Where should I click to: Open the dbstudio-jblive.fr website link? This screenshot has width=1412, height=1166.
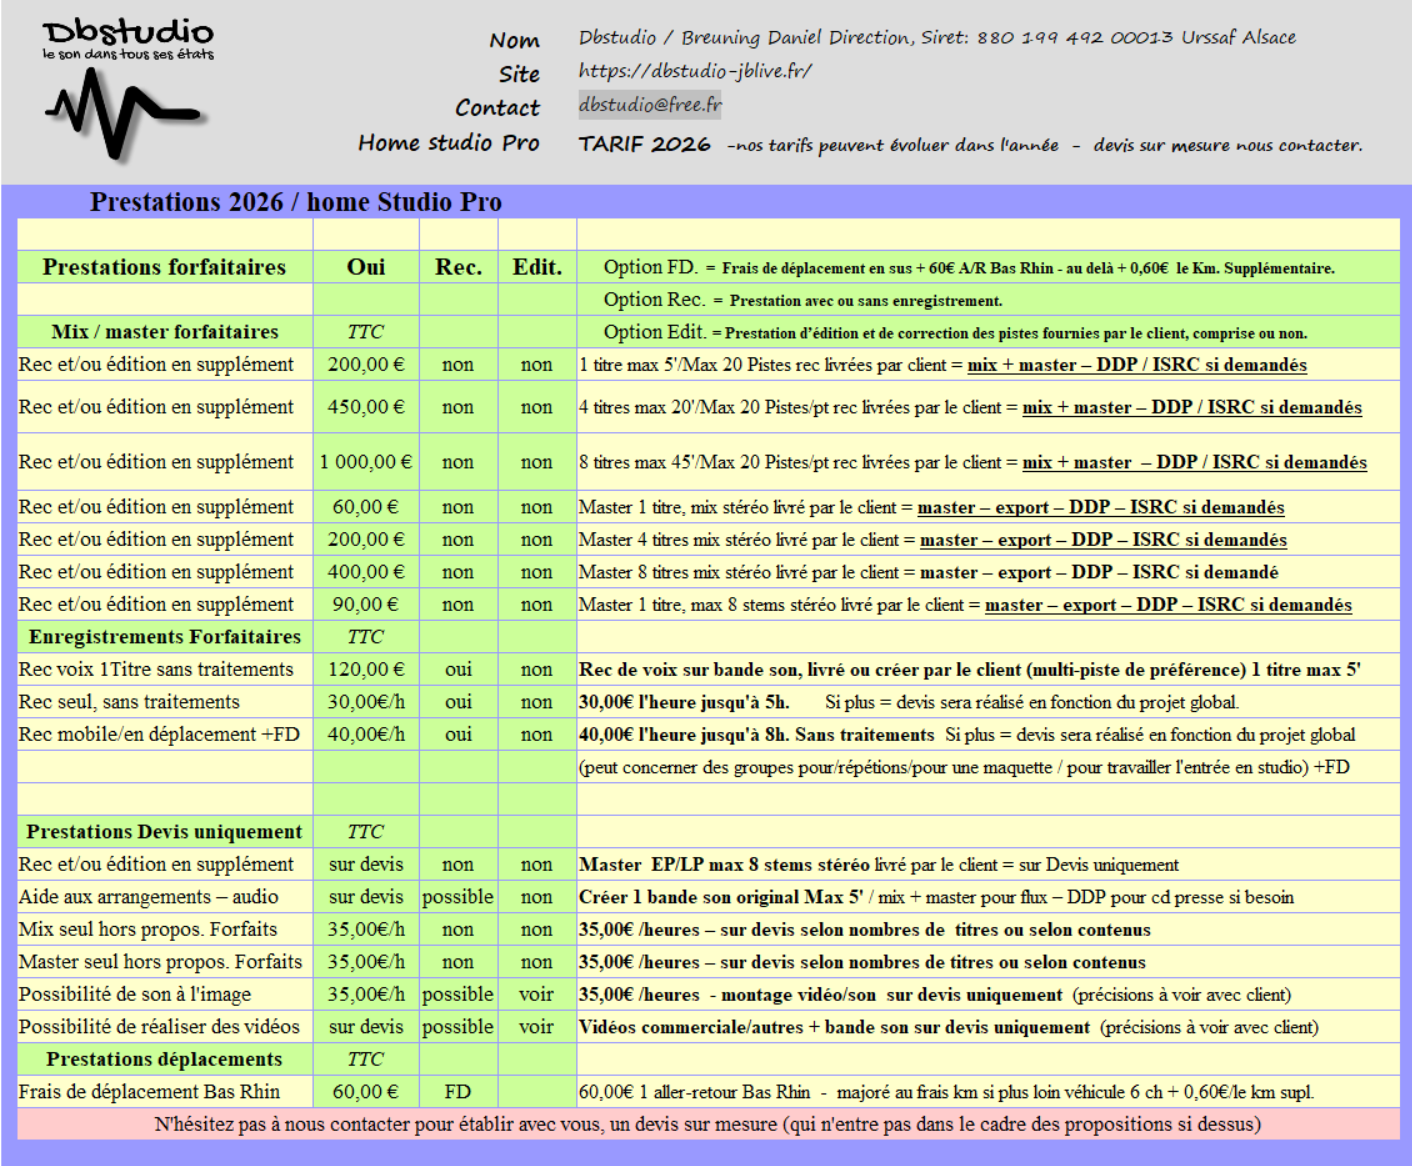click(695, 71)
